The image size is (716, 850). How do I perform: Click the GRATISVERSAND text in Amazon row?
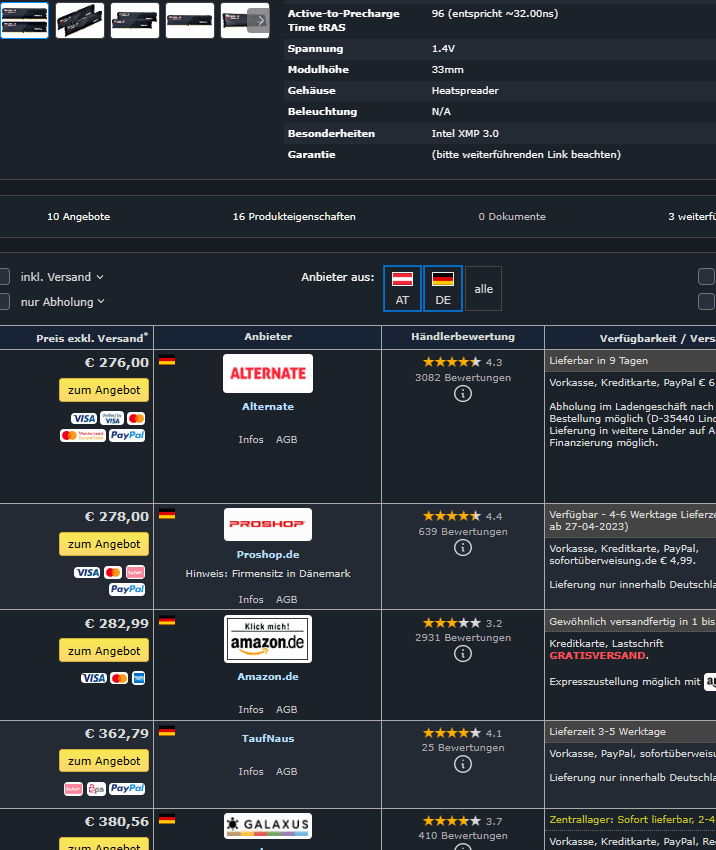point(597,655)
